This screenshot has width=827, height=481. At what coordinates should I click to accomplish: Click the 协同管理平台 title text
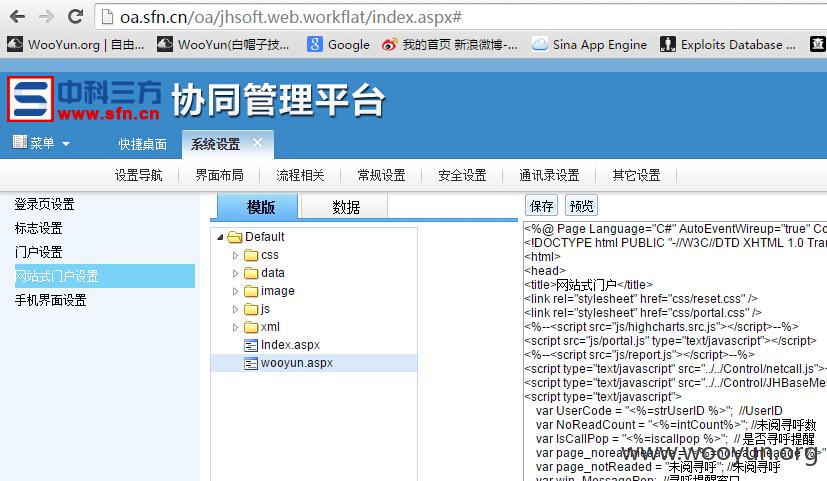click(278, 100)
